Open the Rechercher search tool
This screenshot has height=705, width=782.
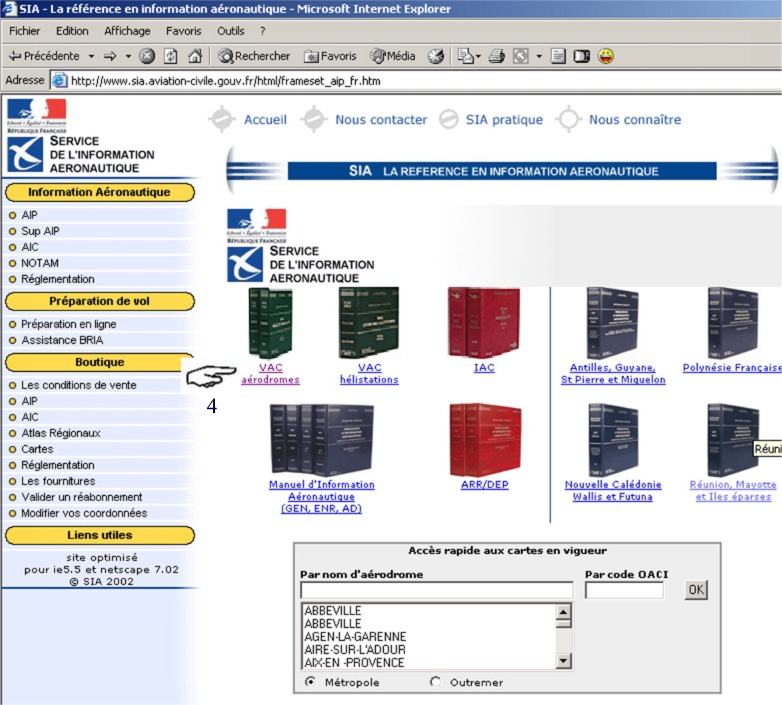point(254,56)
